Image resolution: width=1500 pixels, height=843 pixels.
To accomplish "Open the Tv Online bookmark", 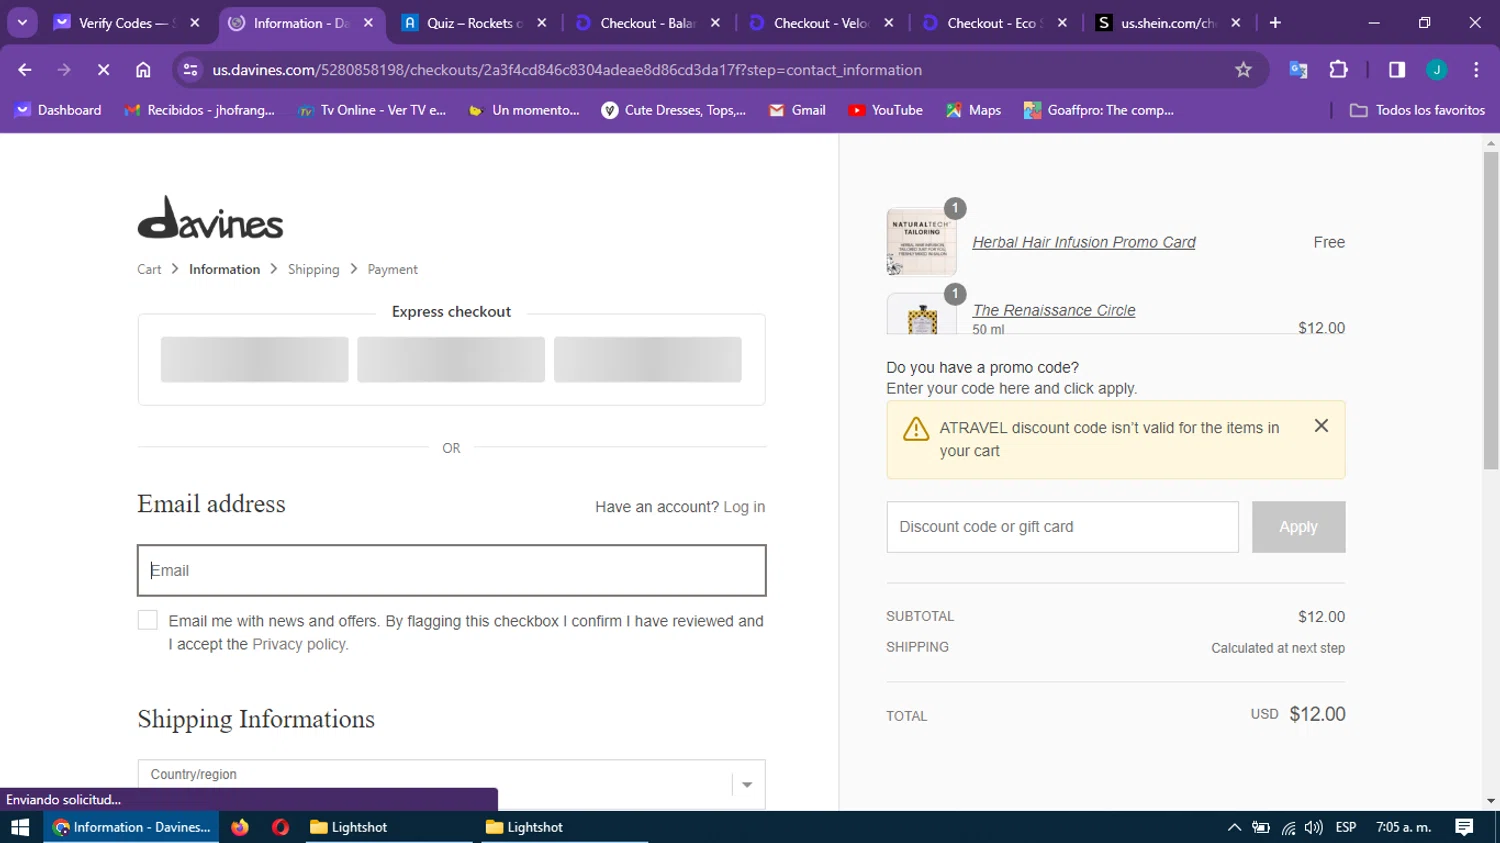I will (x=372, y=110).
